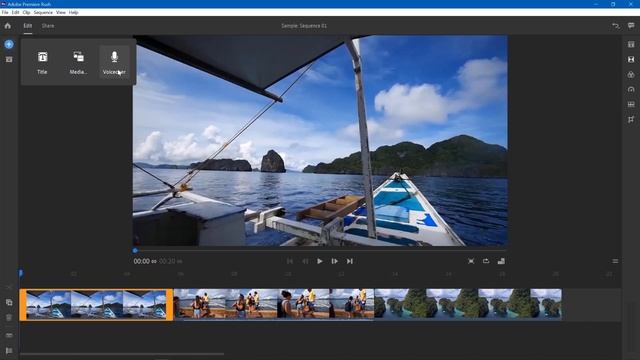Open the Audio panel icon
Viewport: 640px width, 360px height.
631,104
